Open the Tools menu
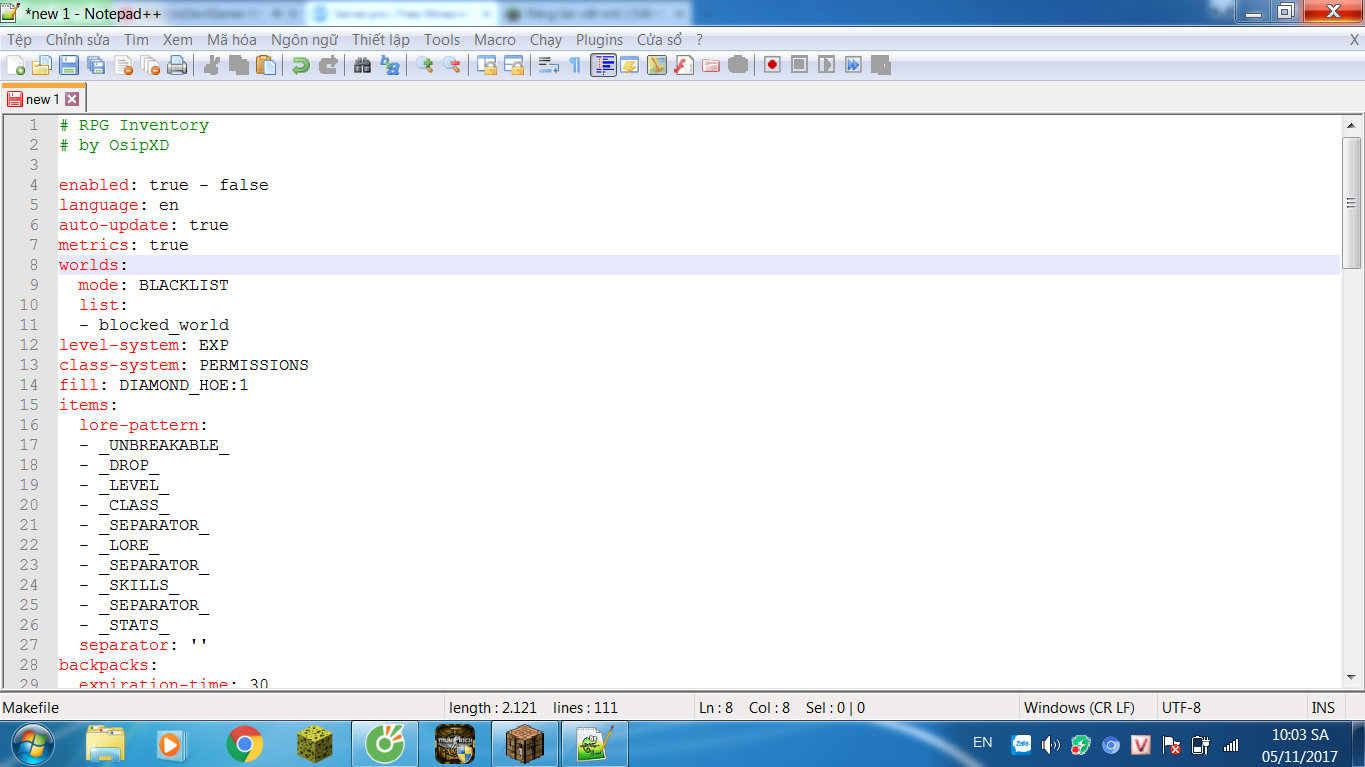 (x=442, y=40)
